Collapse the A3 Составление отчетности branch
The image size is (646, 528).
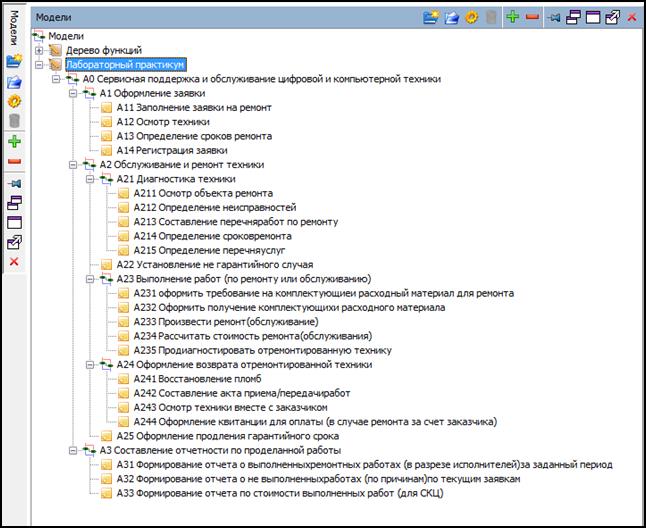73,451
